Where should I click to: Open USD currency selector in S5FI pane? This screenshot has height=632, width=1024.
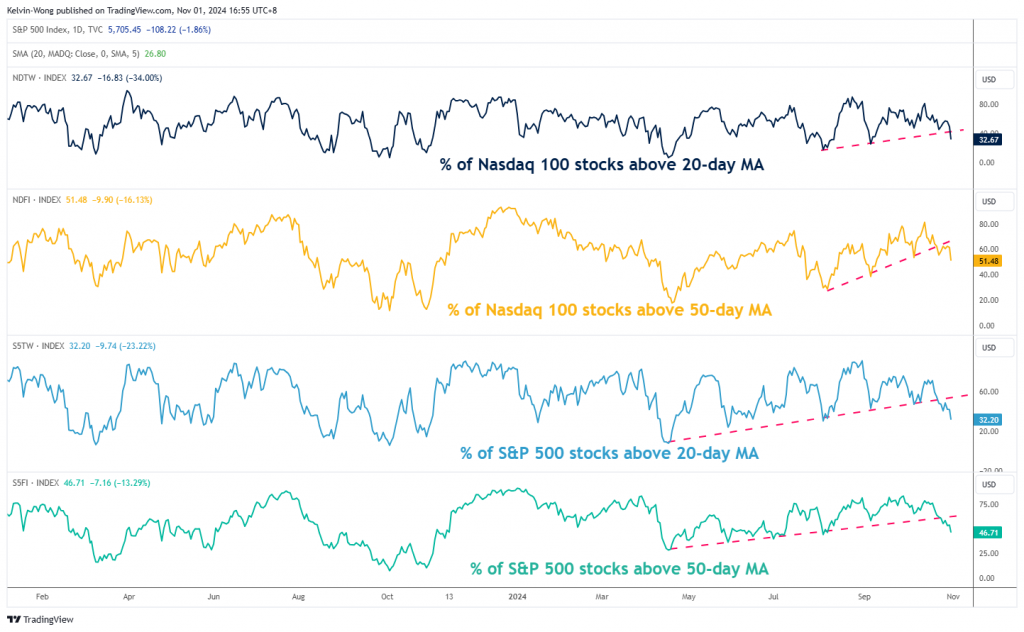(x=989, y=482)
